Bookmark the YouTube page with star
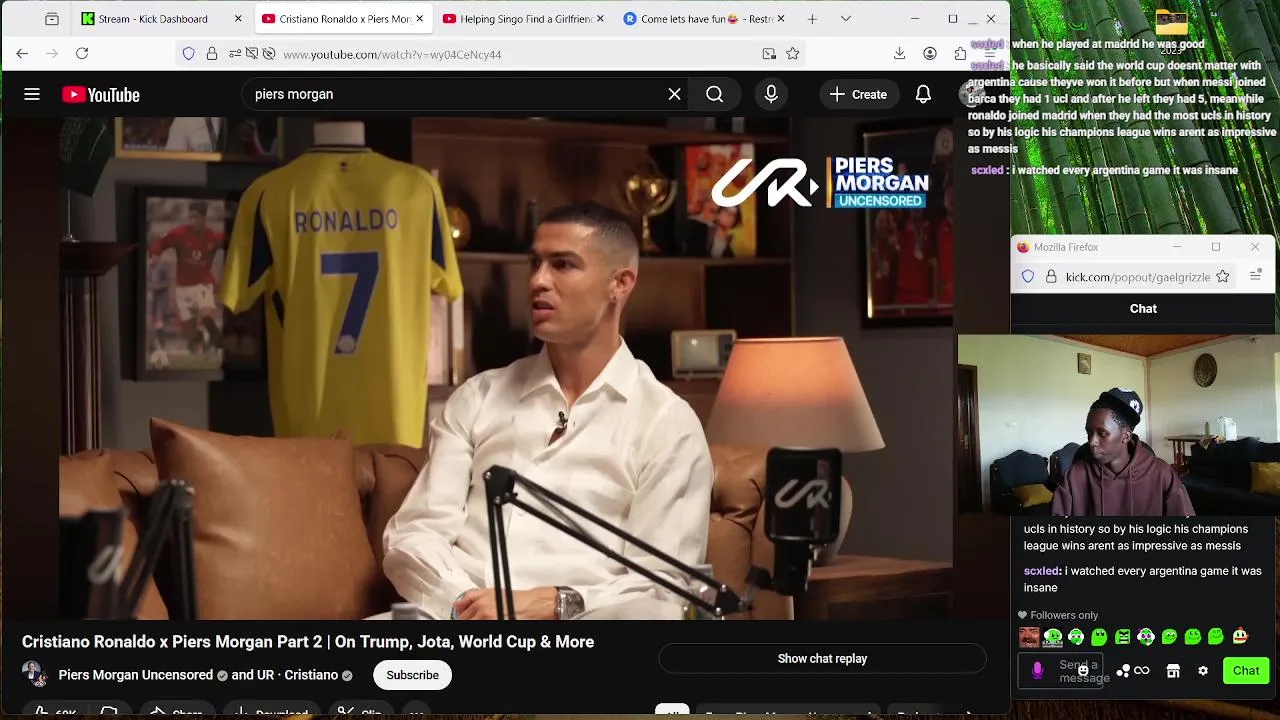This screenshot has width=1280, height=720. [x=793, y=54]
